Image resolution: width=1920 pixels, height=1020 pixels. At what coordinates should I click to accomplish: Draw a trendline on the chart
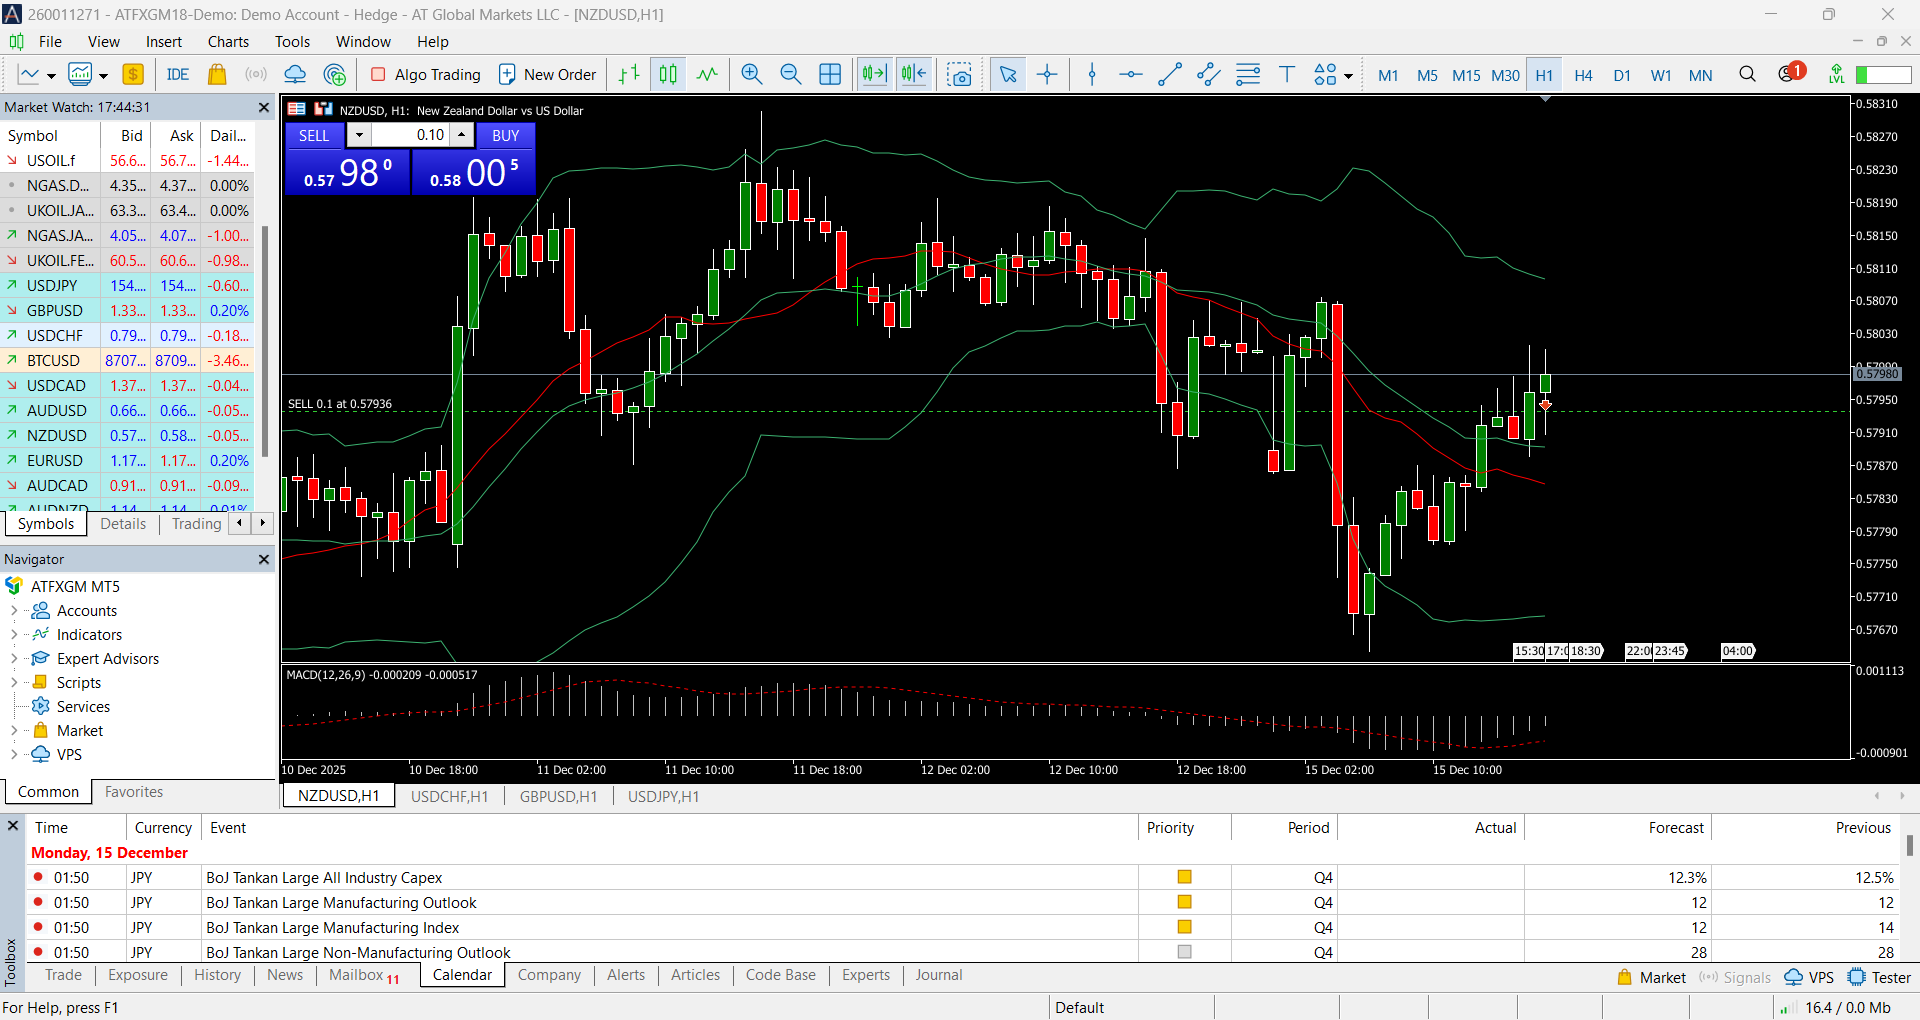(x=1169, y=74)
